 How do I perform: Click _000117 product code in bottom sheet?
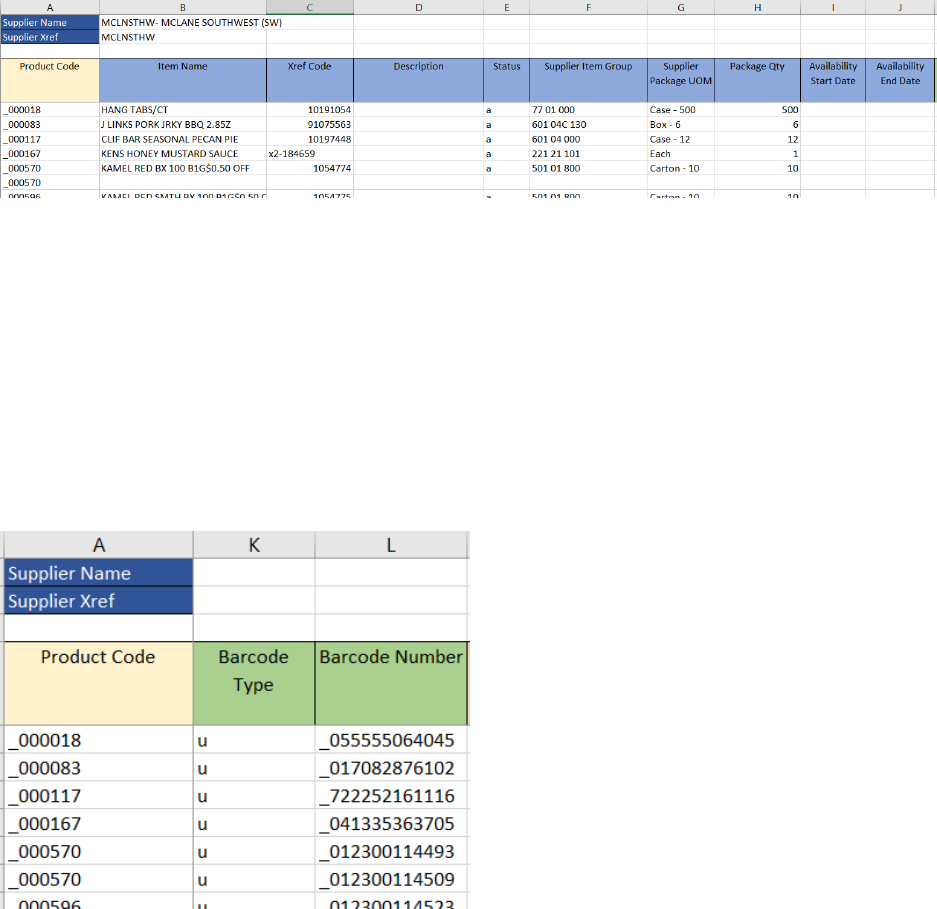point(99,795)
